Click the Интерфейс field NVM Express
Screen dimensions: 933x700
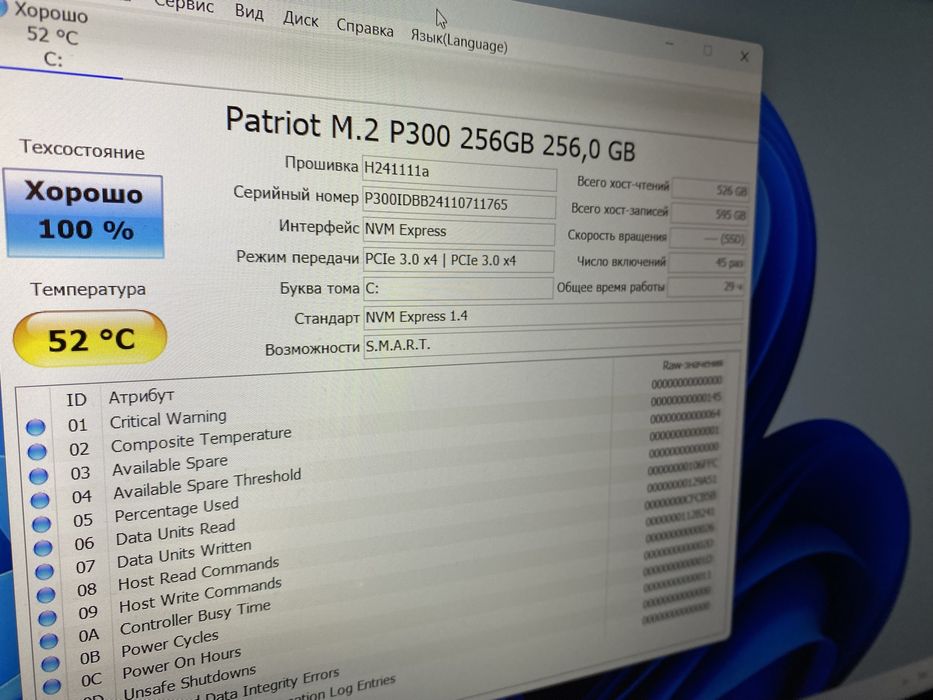pos(458,232)
